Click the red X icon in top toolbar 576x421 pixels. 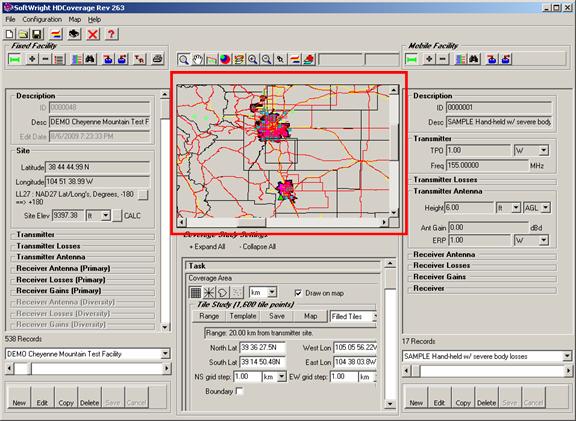pyautogui.click(x=93, y=34)
